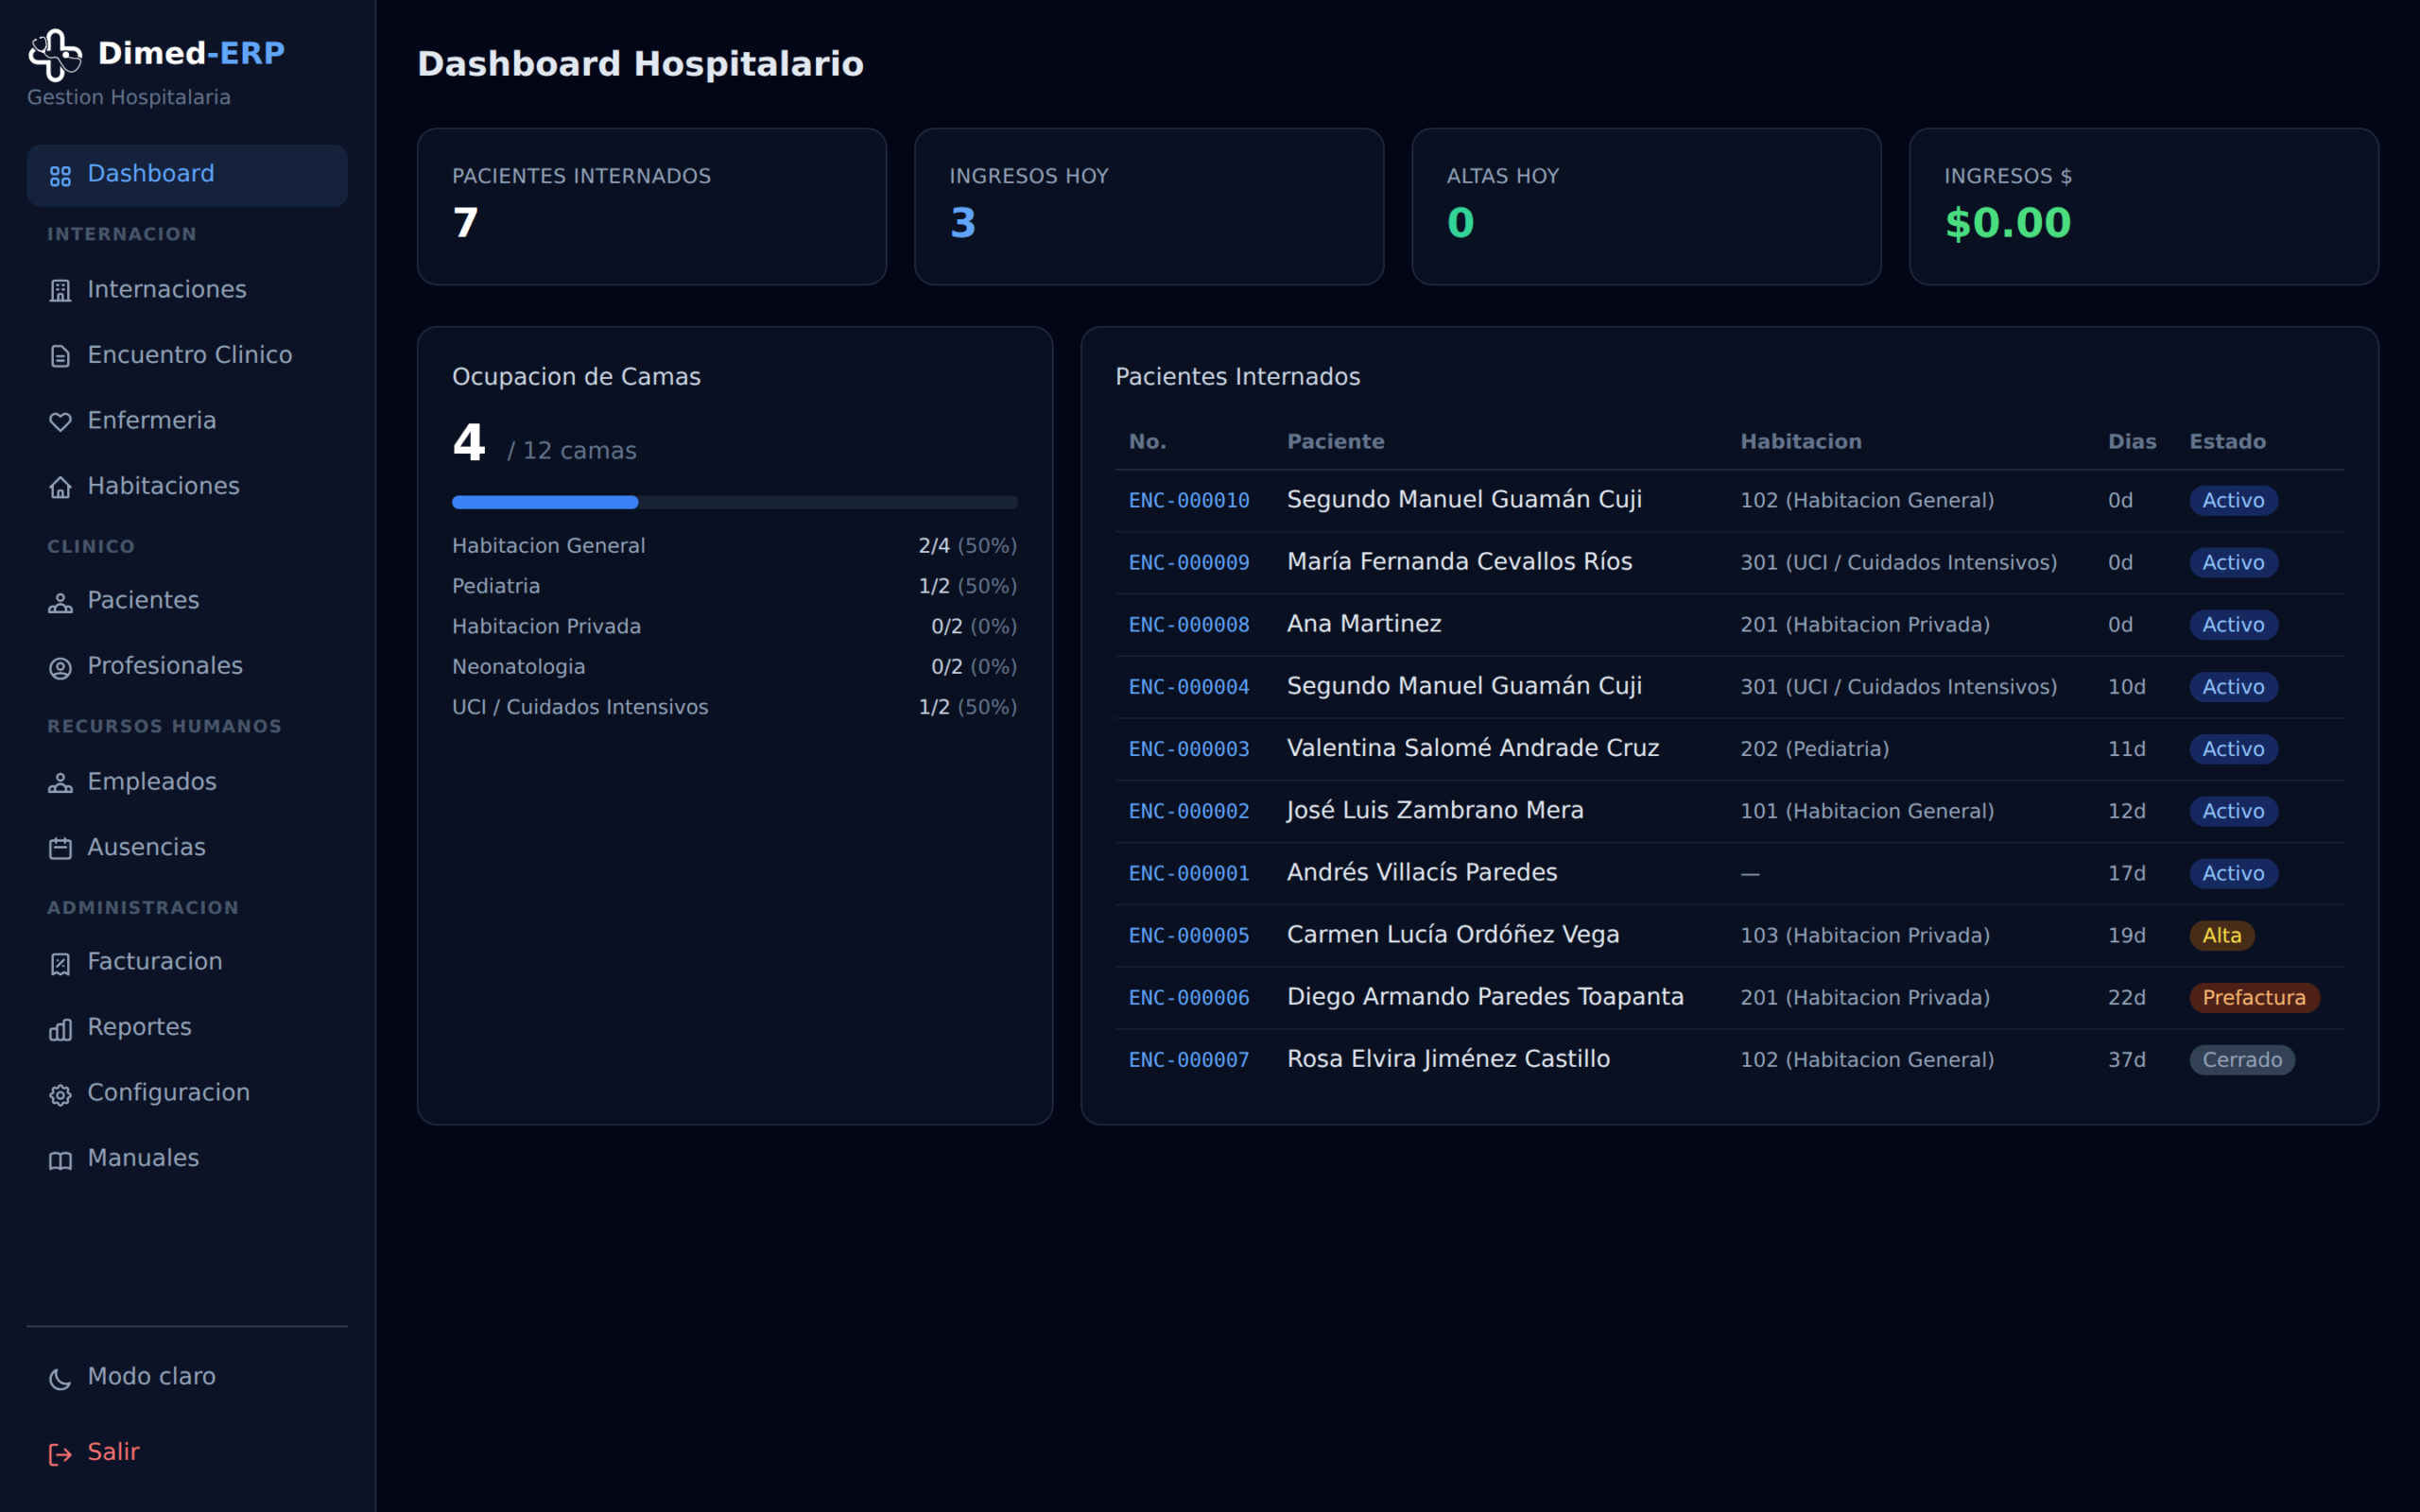Click Salir text to log out
The image size is (2420, 1512).
114,1452
